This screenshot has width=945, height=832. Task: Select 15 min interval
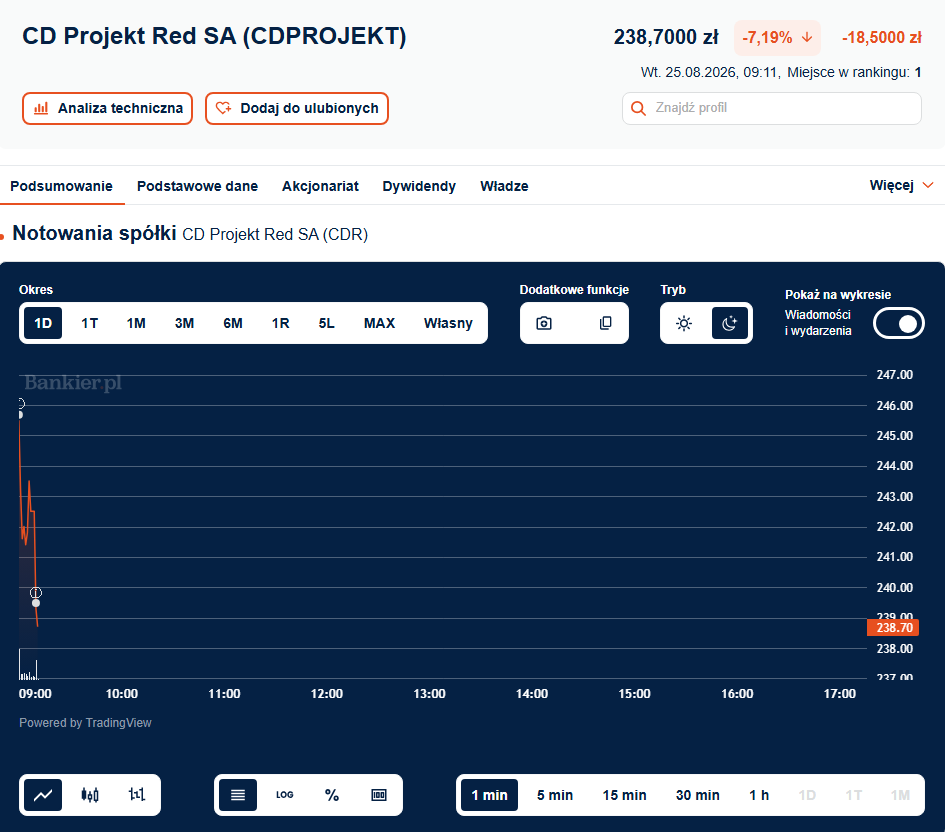pyautogui.click(x=624, y=795)
